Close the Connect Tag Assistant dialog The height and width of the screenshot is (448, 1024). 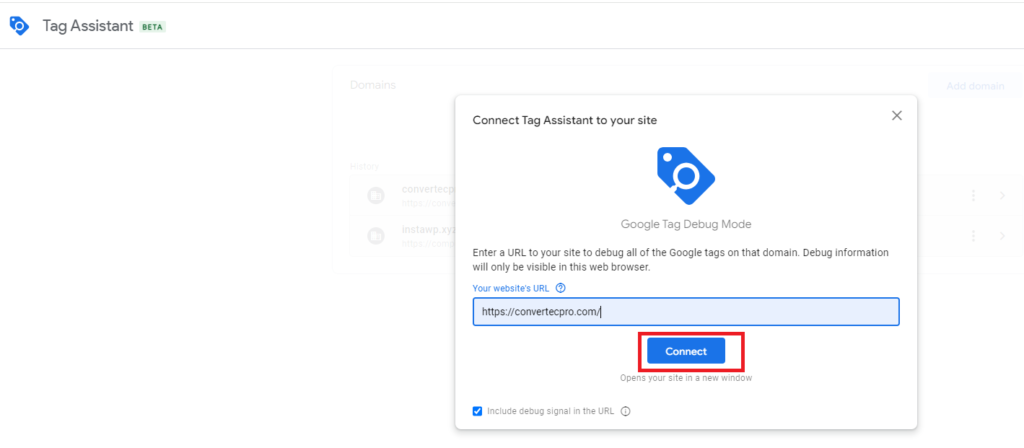[x=897, y=116]
